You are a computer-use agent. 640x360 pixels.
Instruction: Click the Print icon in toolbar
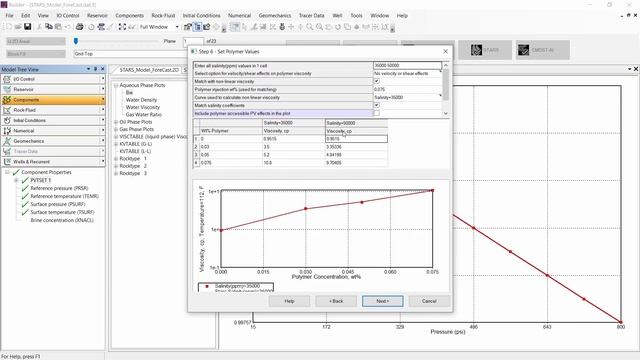click(79, 27)
